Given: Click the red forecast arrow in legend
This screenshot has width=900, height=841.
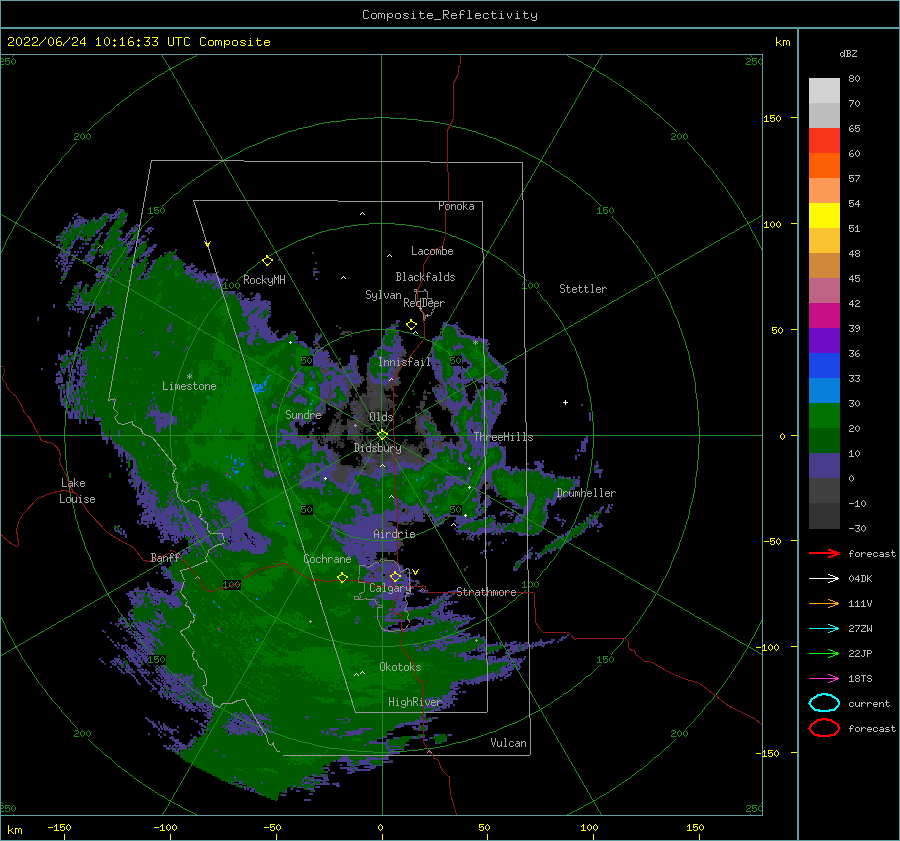Looking at the screenshot, I should pos(824,553).
